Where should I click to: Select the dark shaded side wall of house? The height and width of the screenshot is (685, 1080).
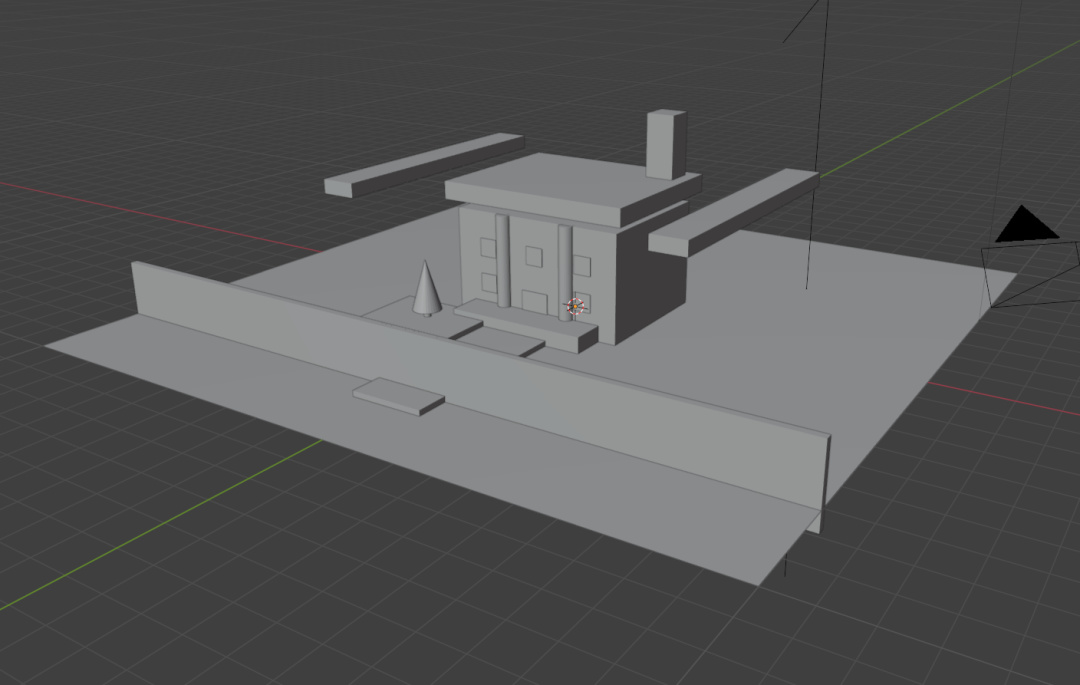(651, 282)
